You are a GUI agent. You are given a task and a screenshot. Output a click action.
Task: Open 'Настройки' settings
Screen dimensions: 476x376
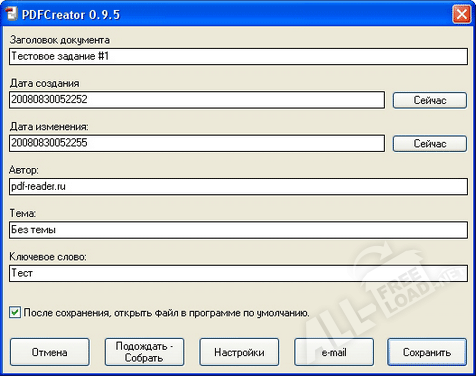pyautogui.click(x=239, y=352)
